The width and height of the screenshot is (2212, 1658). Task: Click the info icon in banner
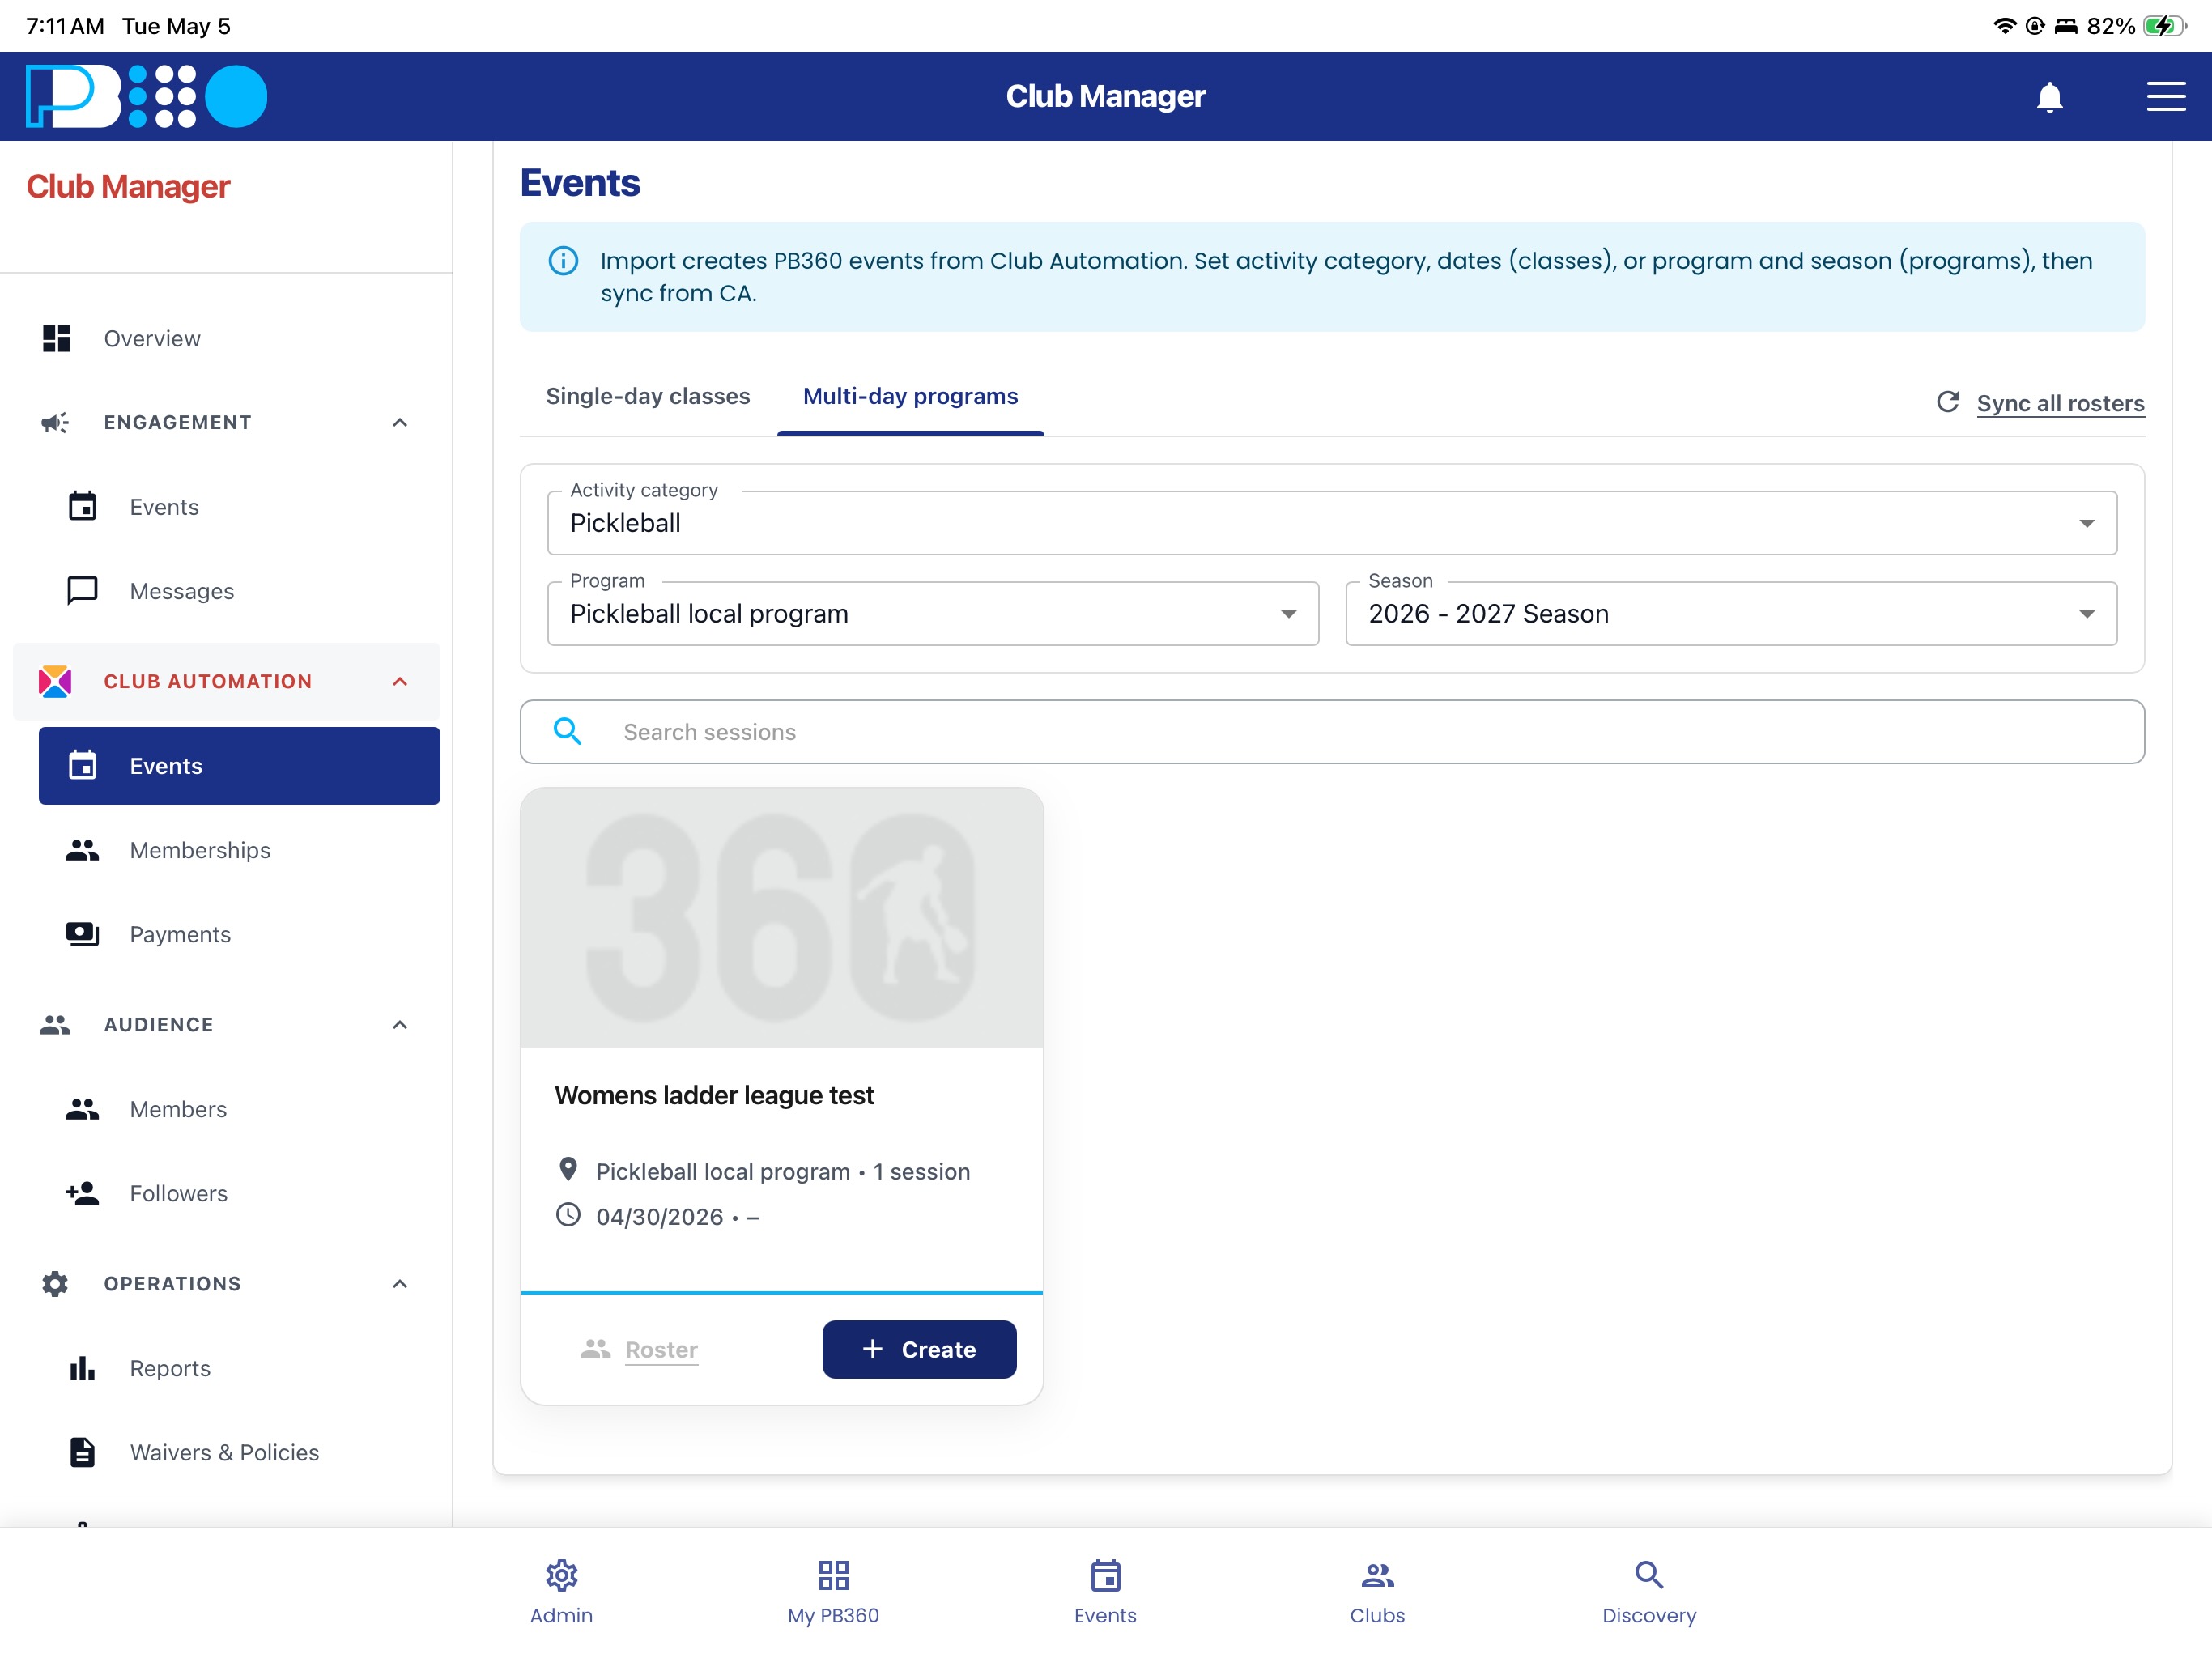(x=563, y=261)
